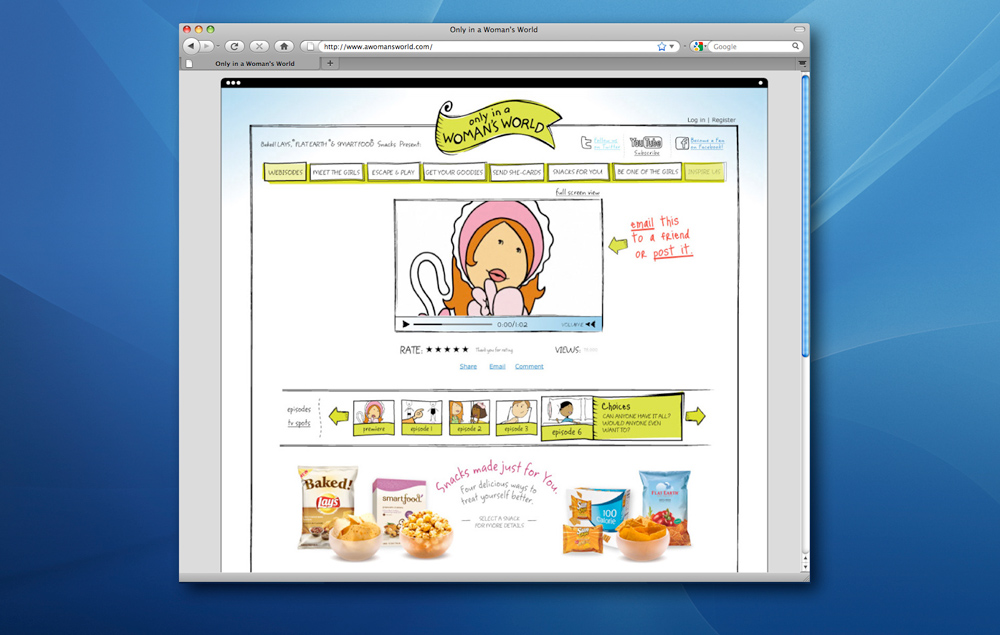Open full screen view of the video
The width and height of the screenshot is (1000, 635).
(x=578, y=193)
